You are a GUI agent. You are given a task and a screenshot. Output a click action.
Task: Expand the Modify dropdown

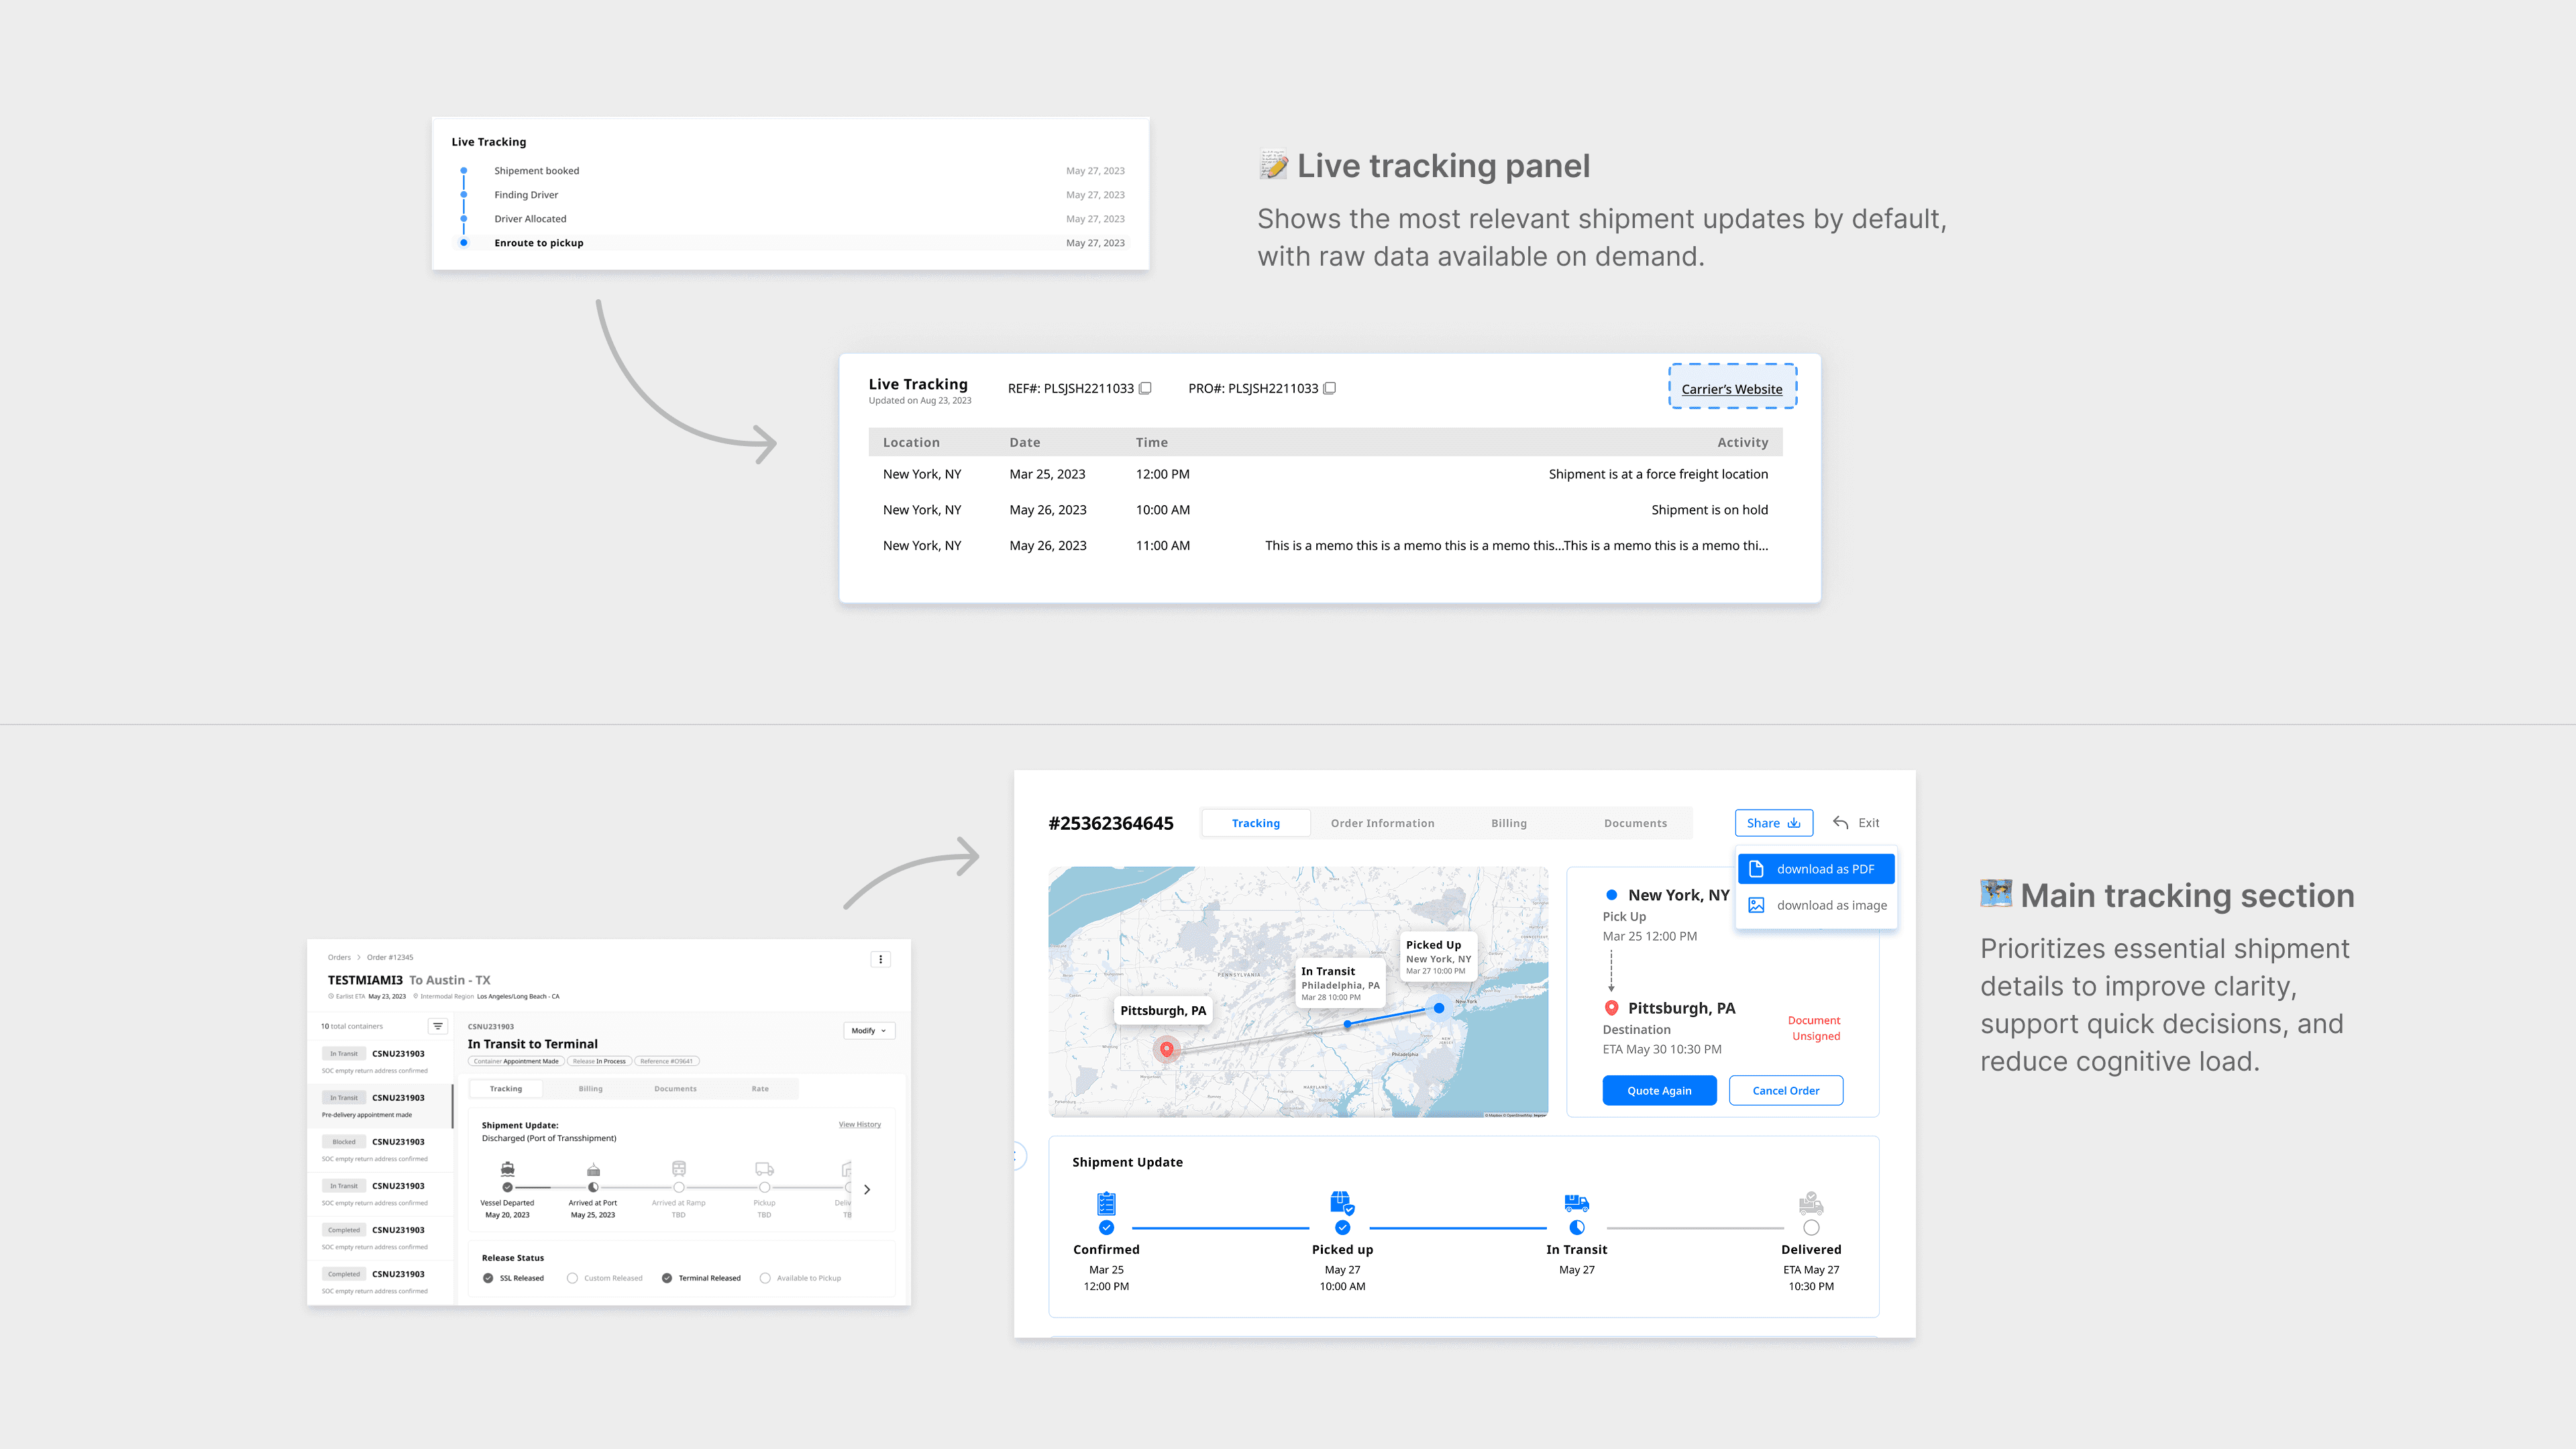pos(869,1030)
